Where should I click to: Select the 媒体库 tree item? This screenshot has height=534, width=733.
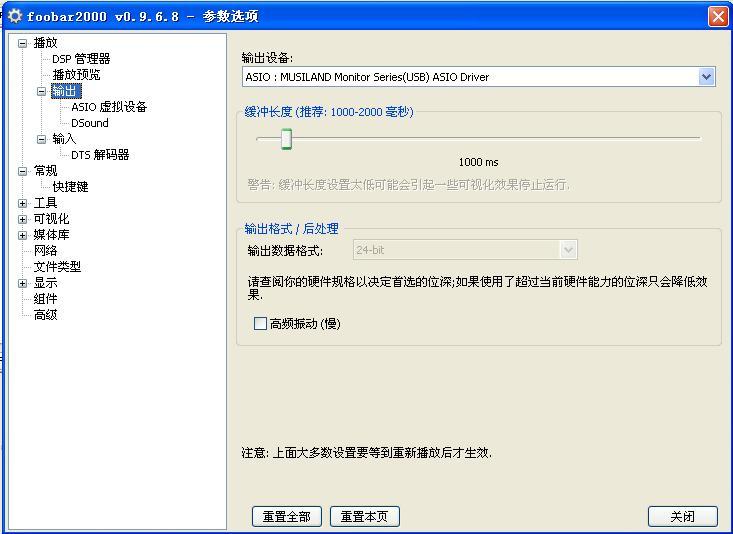[51, 235]
